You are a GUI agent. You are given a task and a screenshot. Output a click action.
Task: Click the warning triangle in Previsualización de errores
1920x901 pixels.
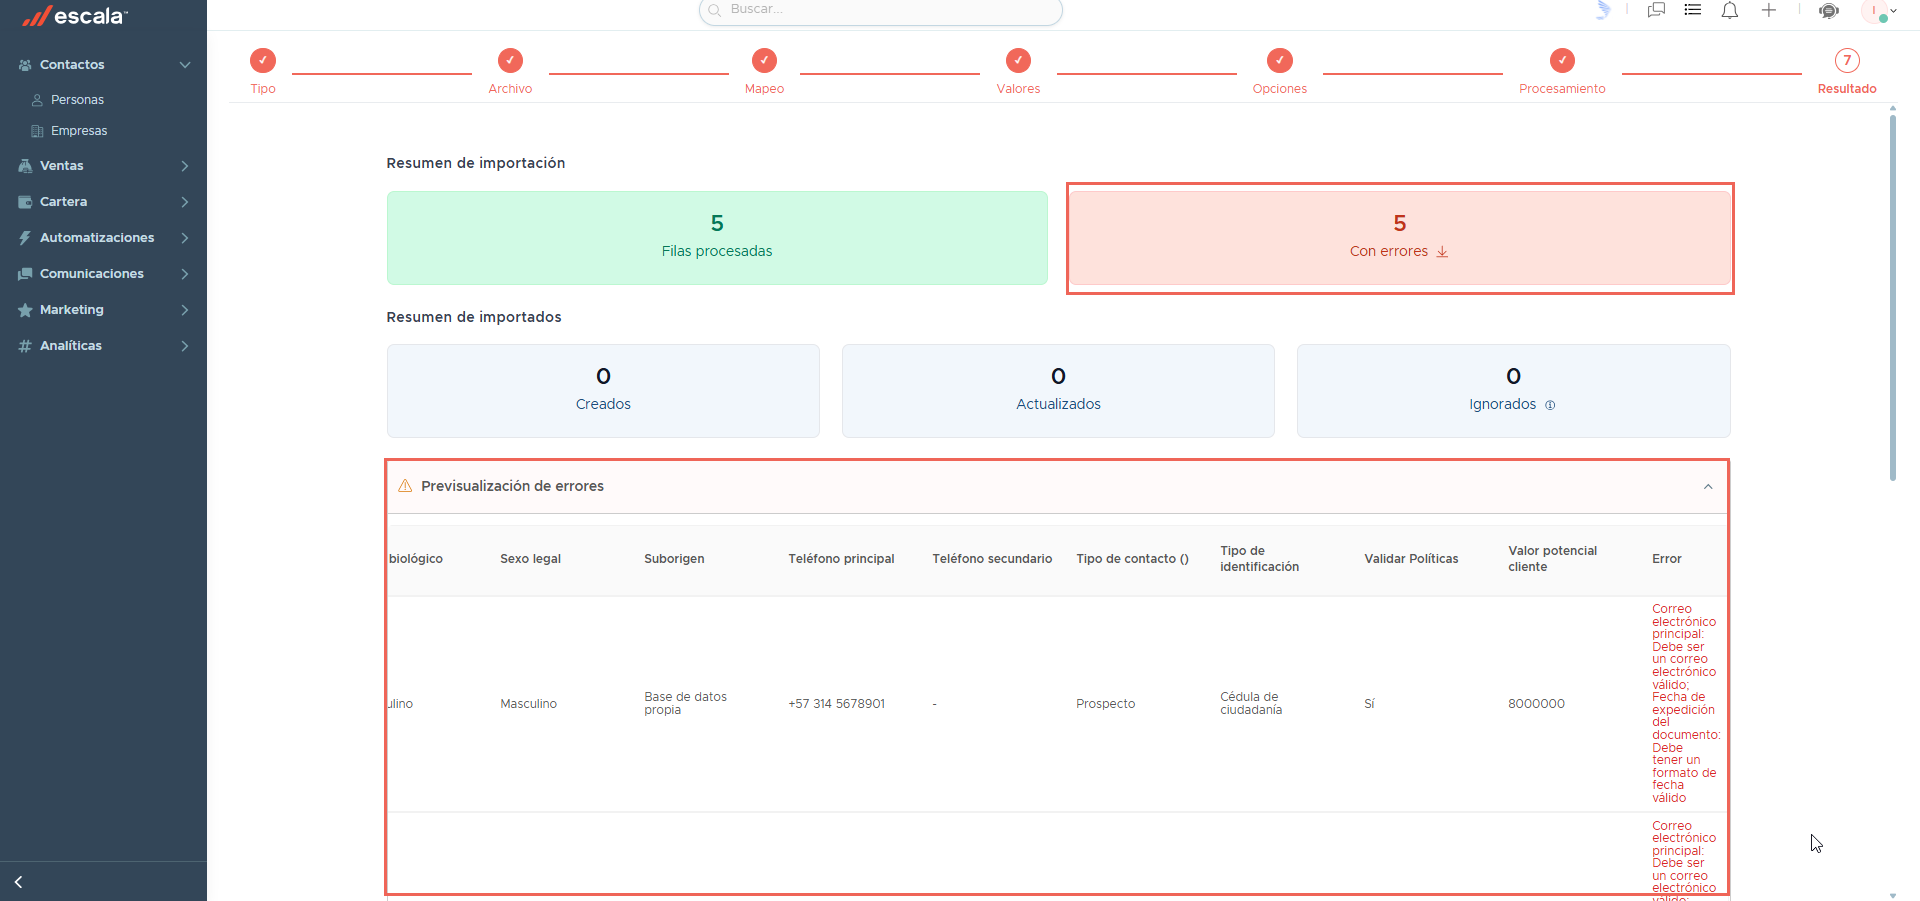405,486
